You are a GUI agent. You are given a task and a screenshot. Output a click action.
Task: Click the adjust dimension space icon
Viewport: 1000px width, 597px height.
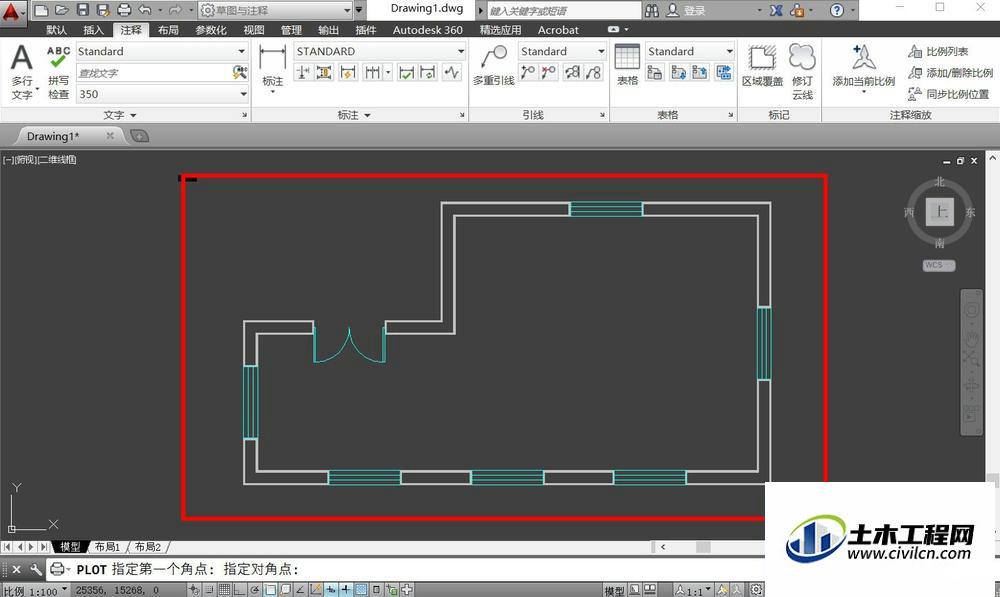coord(325,73)
